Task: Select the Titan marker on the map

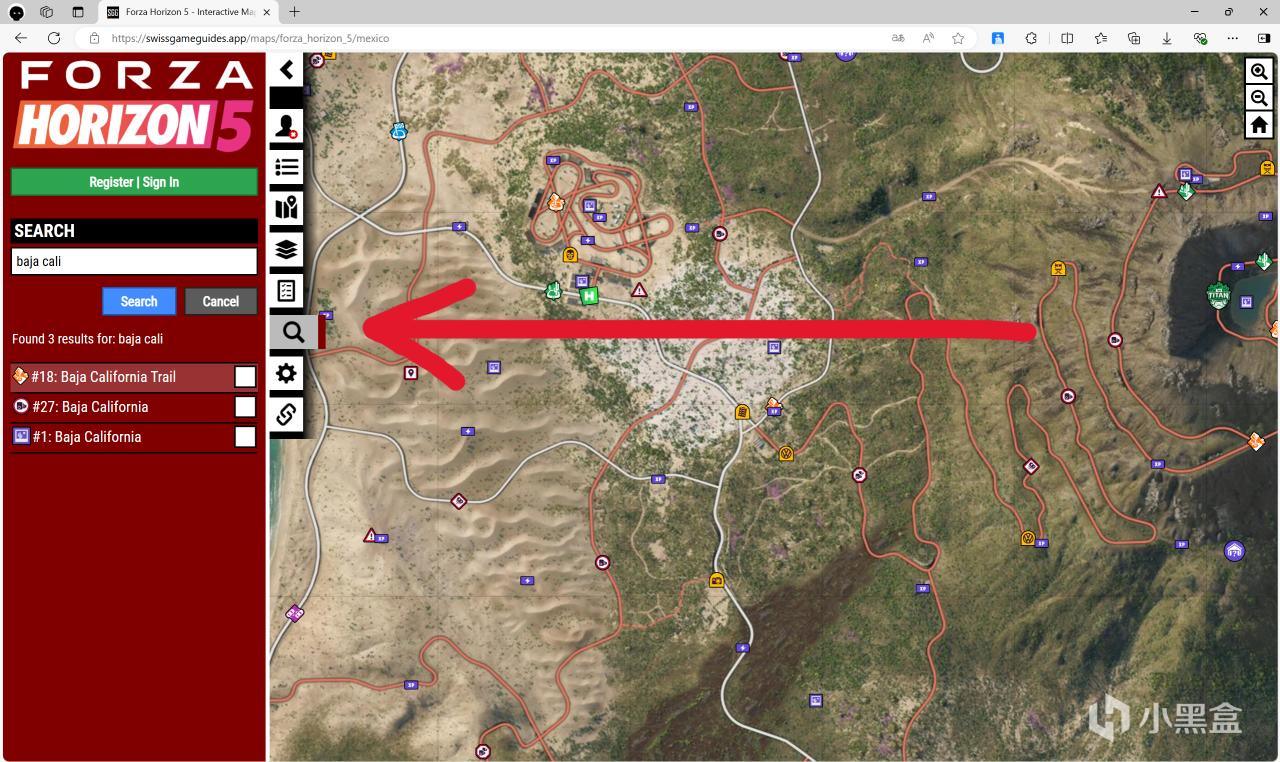Action: pos(1218,296)
